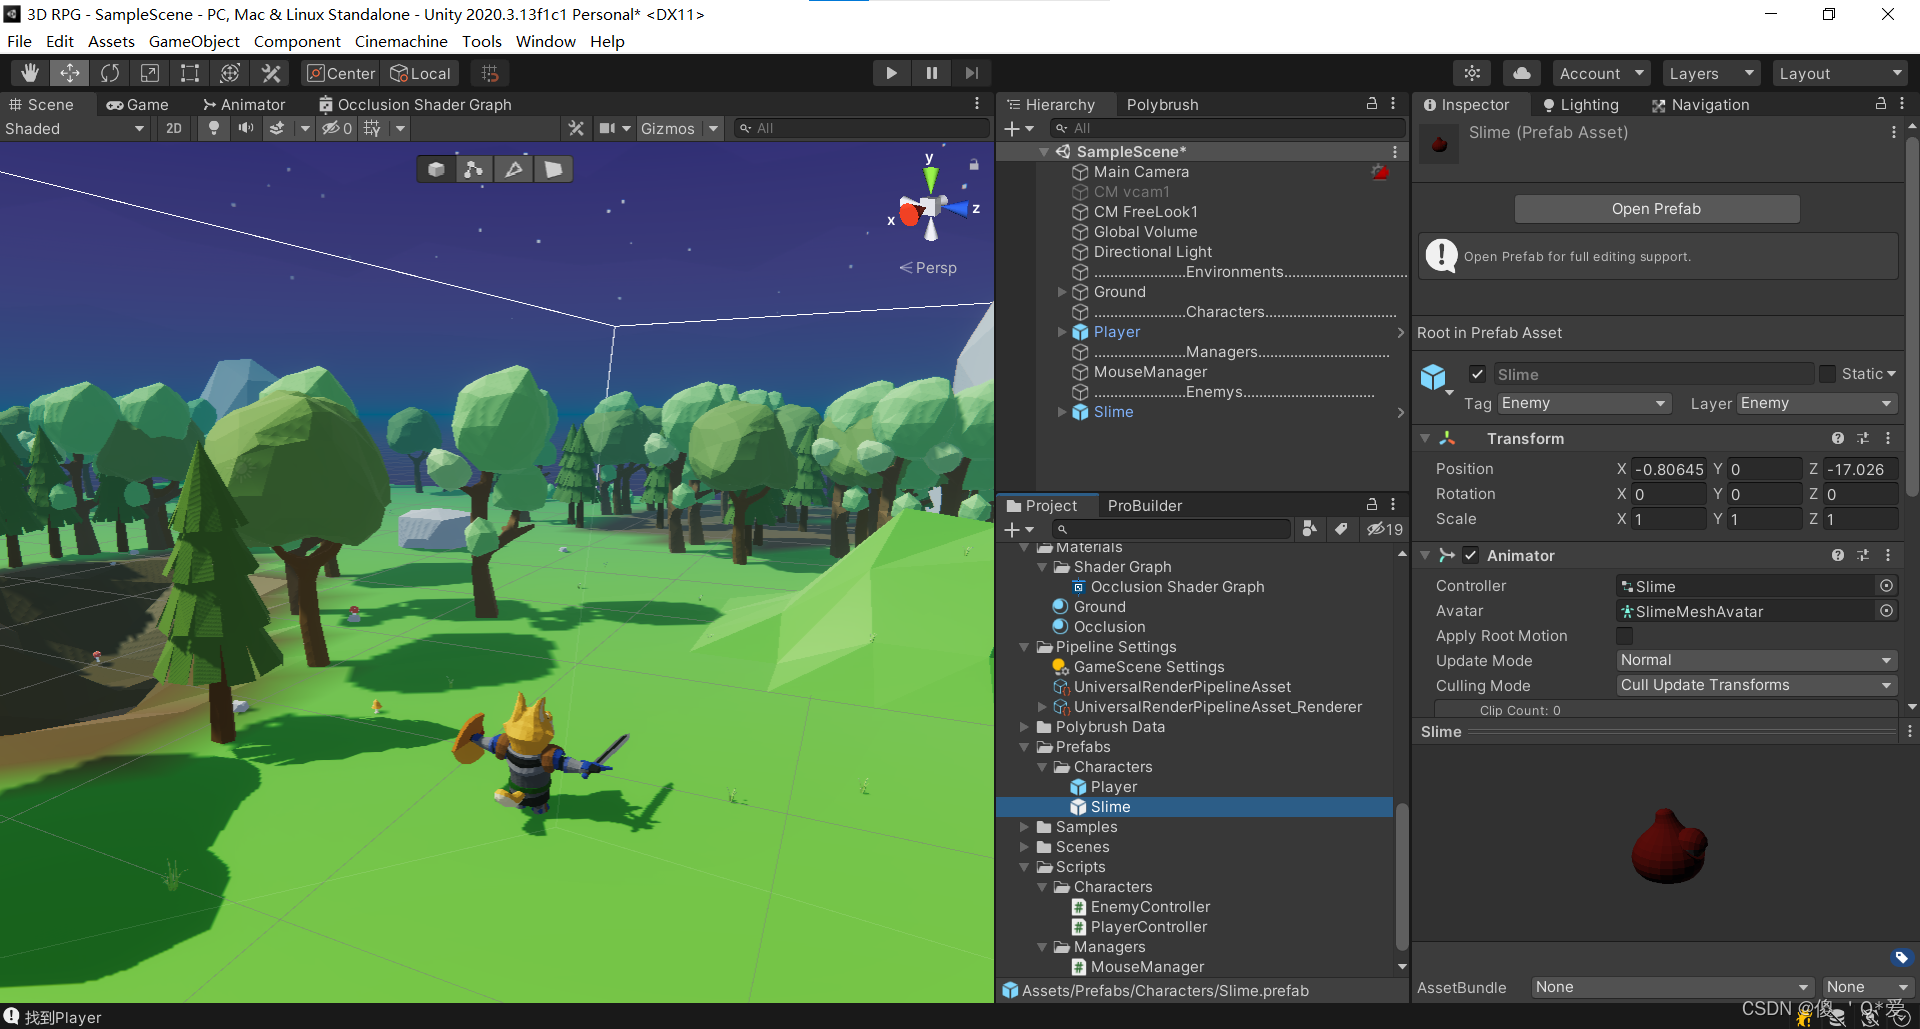Select the Rotate tool

pyautogui.click(x=109, y=72)
